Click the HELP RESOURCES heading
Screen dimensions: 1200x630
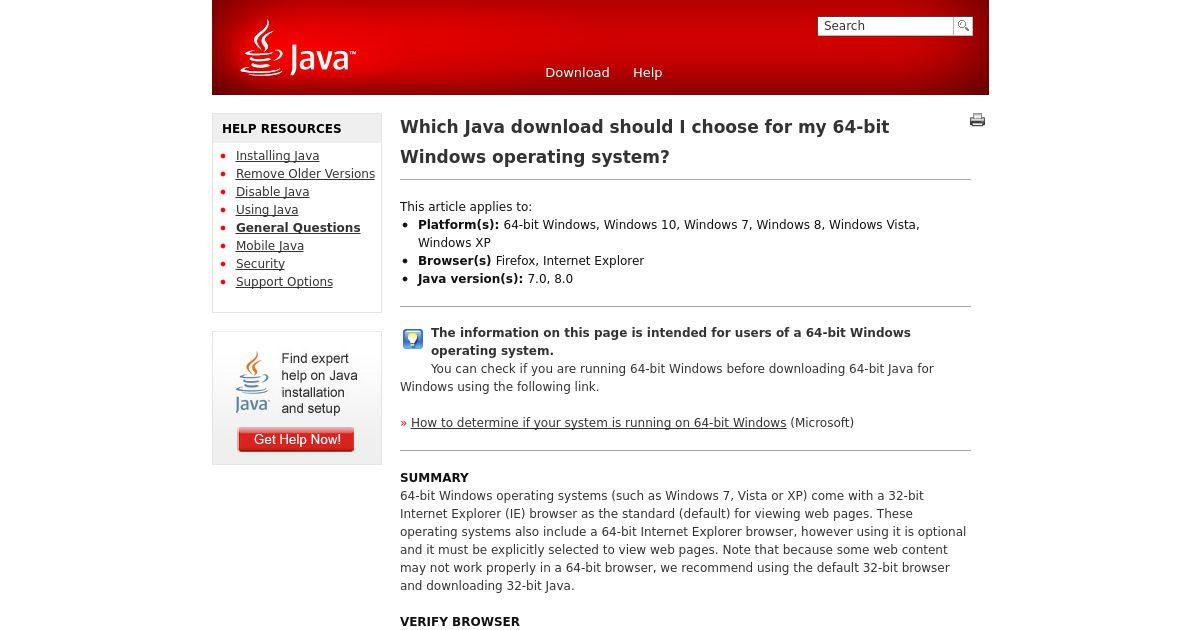pyautogui.click(x=281, y=129)
